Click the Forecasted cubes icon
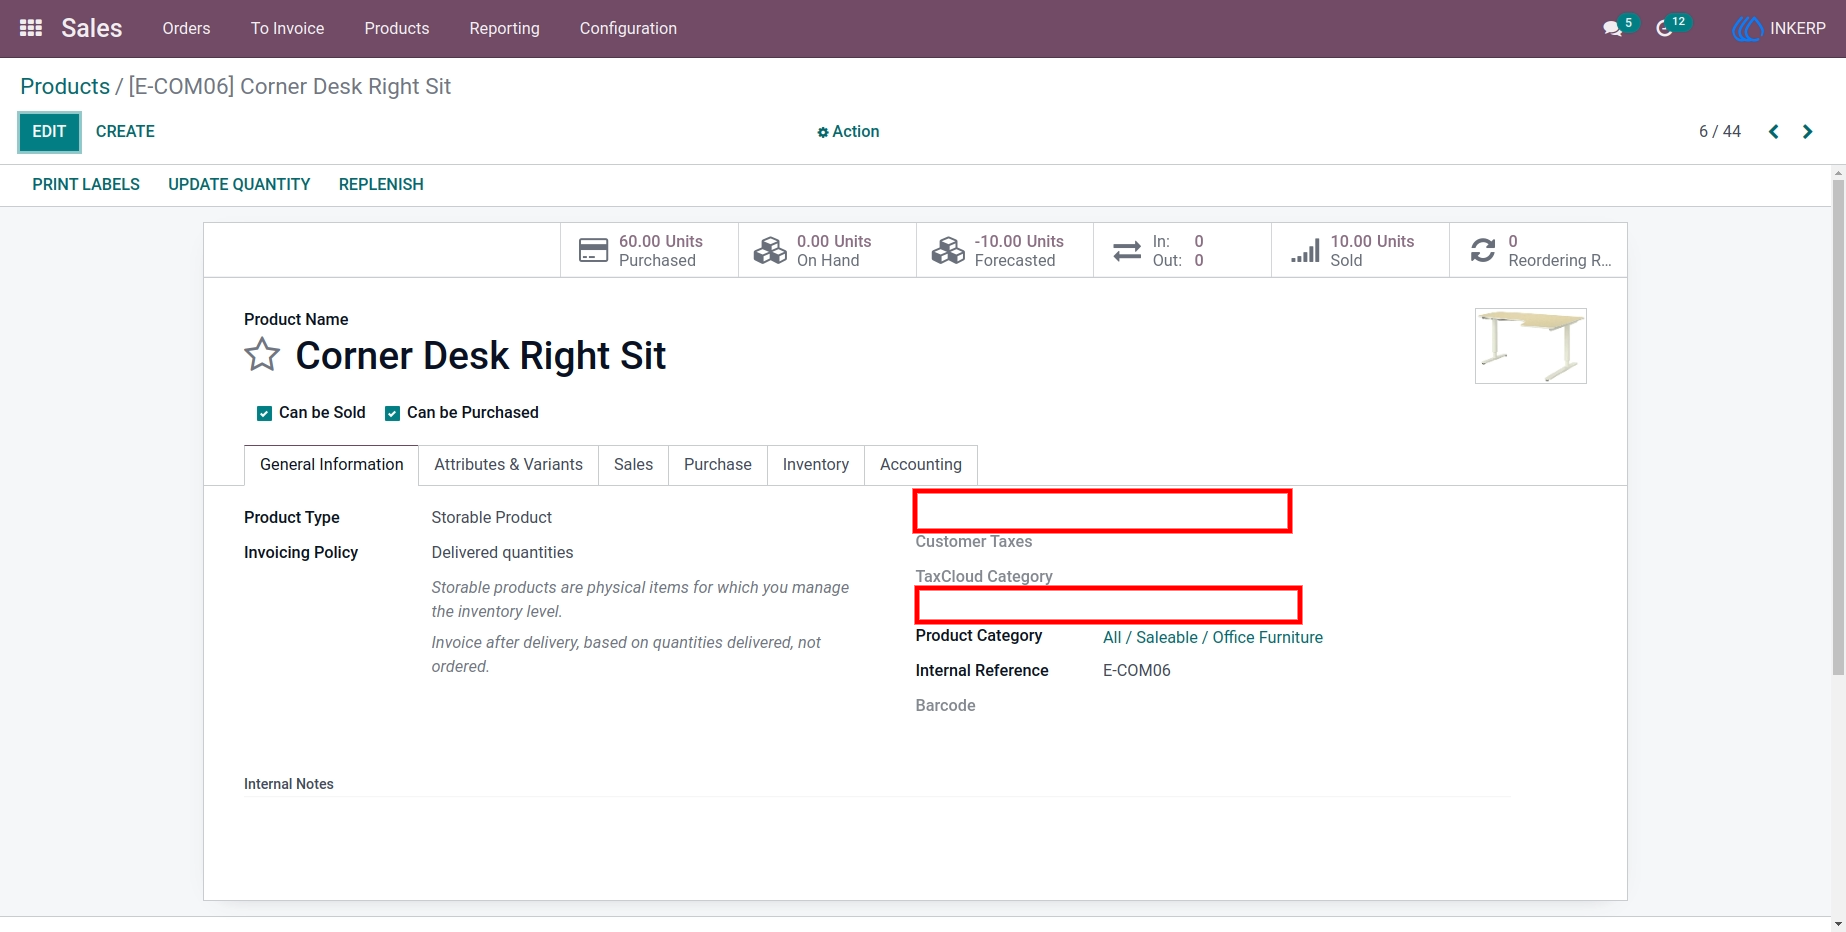1846x932 pixels. click(948, 250)
